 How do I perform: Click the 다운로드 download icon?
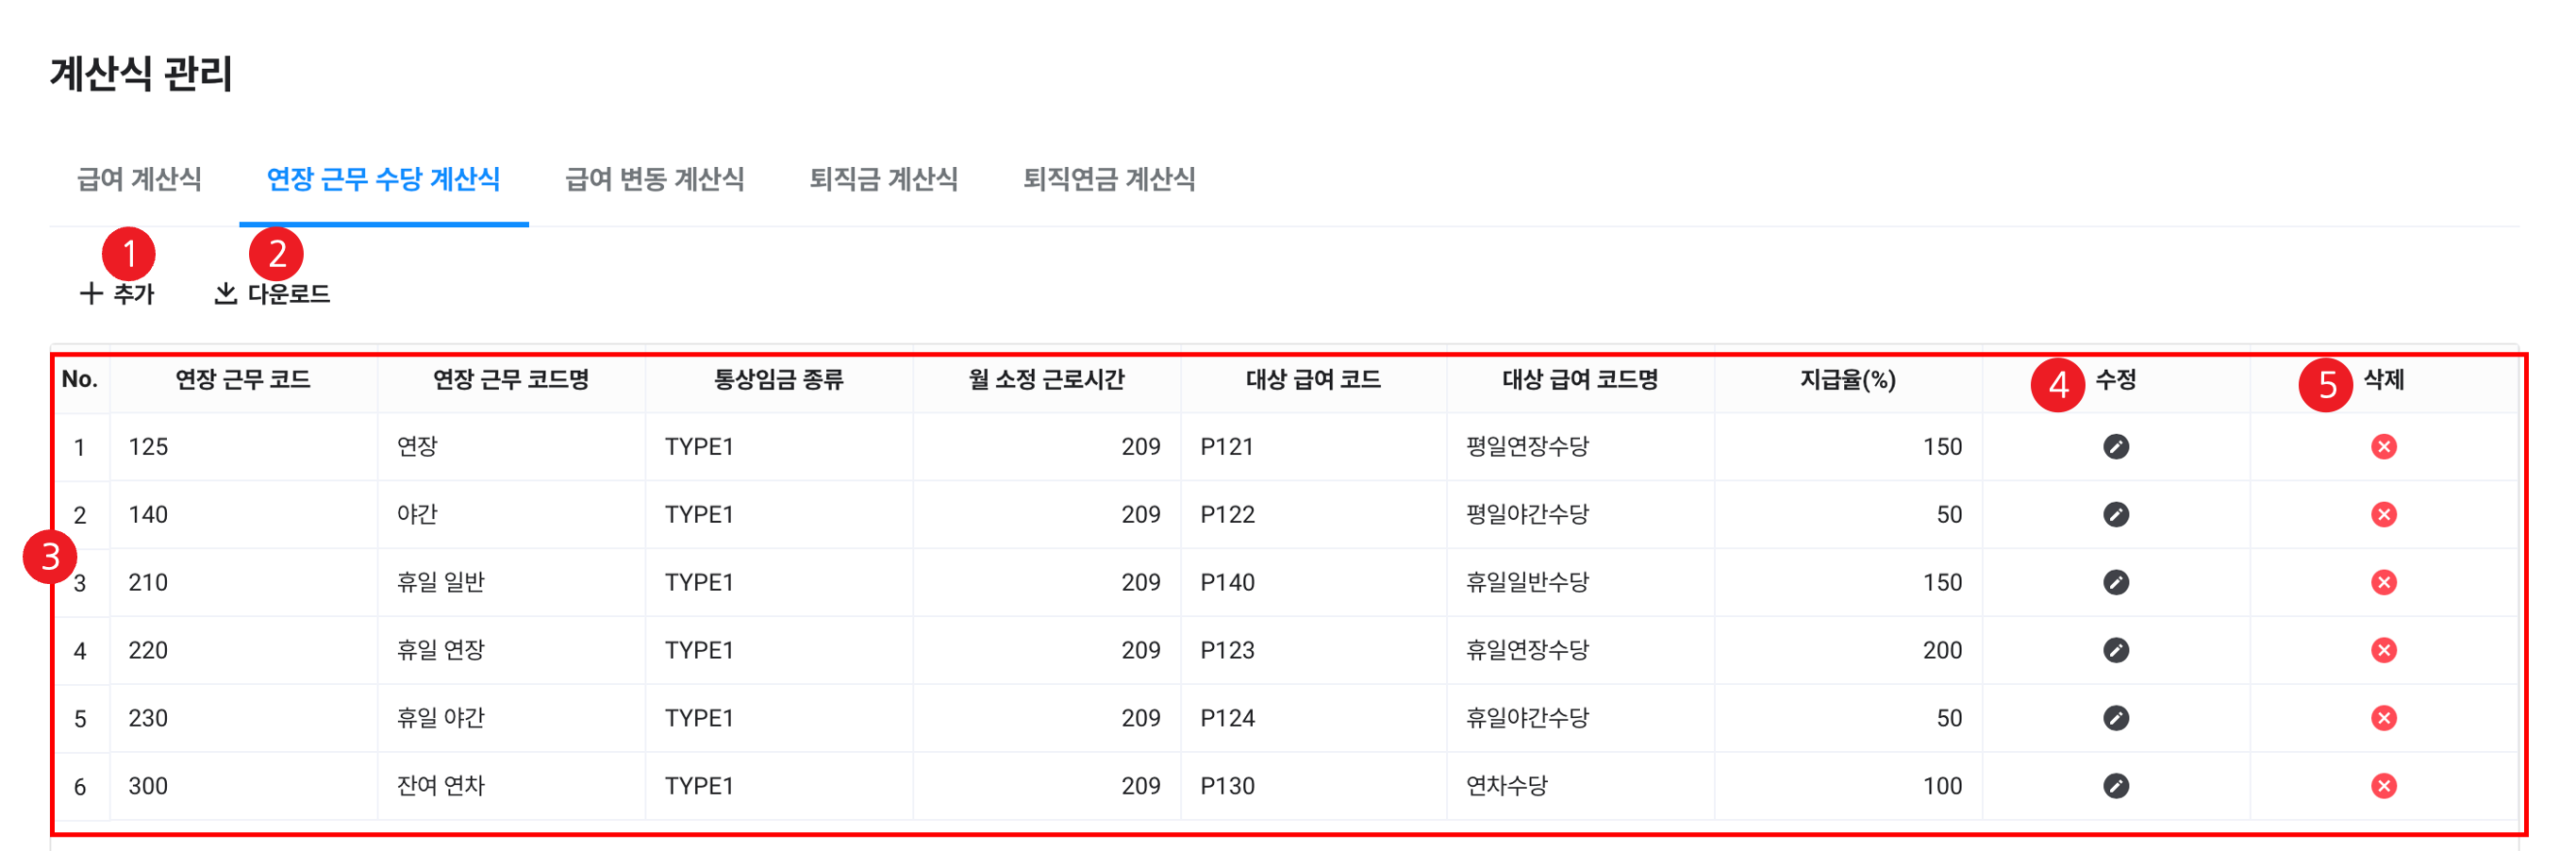226,293
